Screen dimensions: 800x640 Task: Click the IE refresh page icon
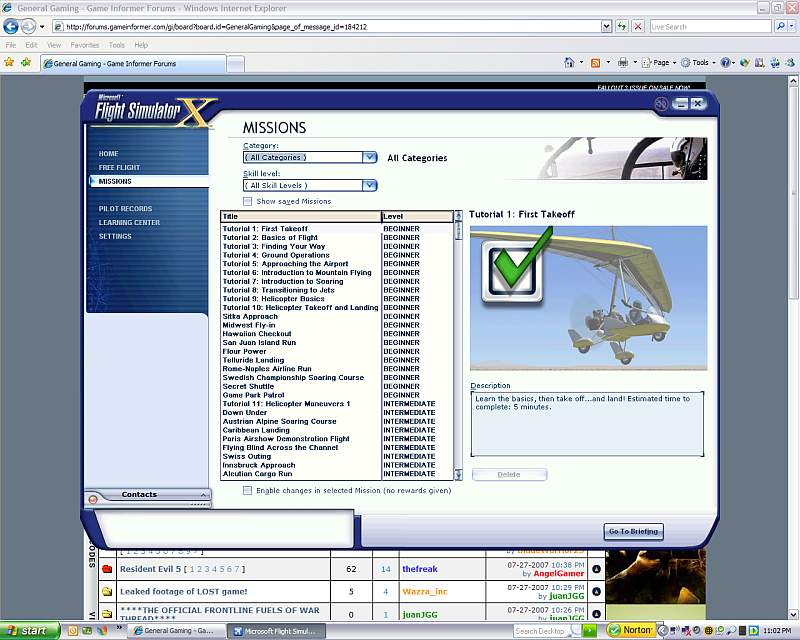tap(622, 26)
